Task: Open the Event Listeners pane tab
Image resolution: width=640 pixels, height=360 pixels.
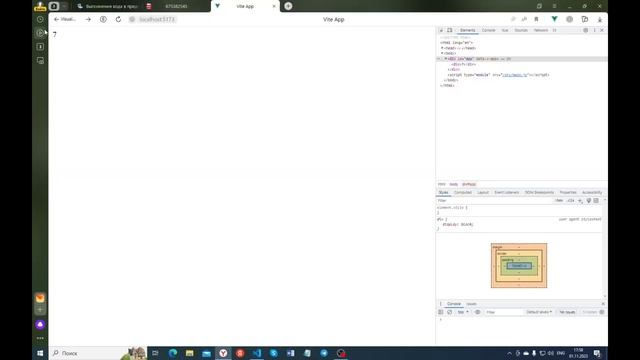Action: click(x=507, y=192)
